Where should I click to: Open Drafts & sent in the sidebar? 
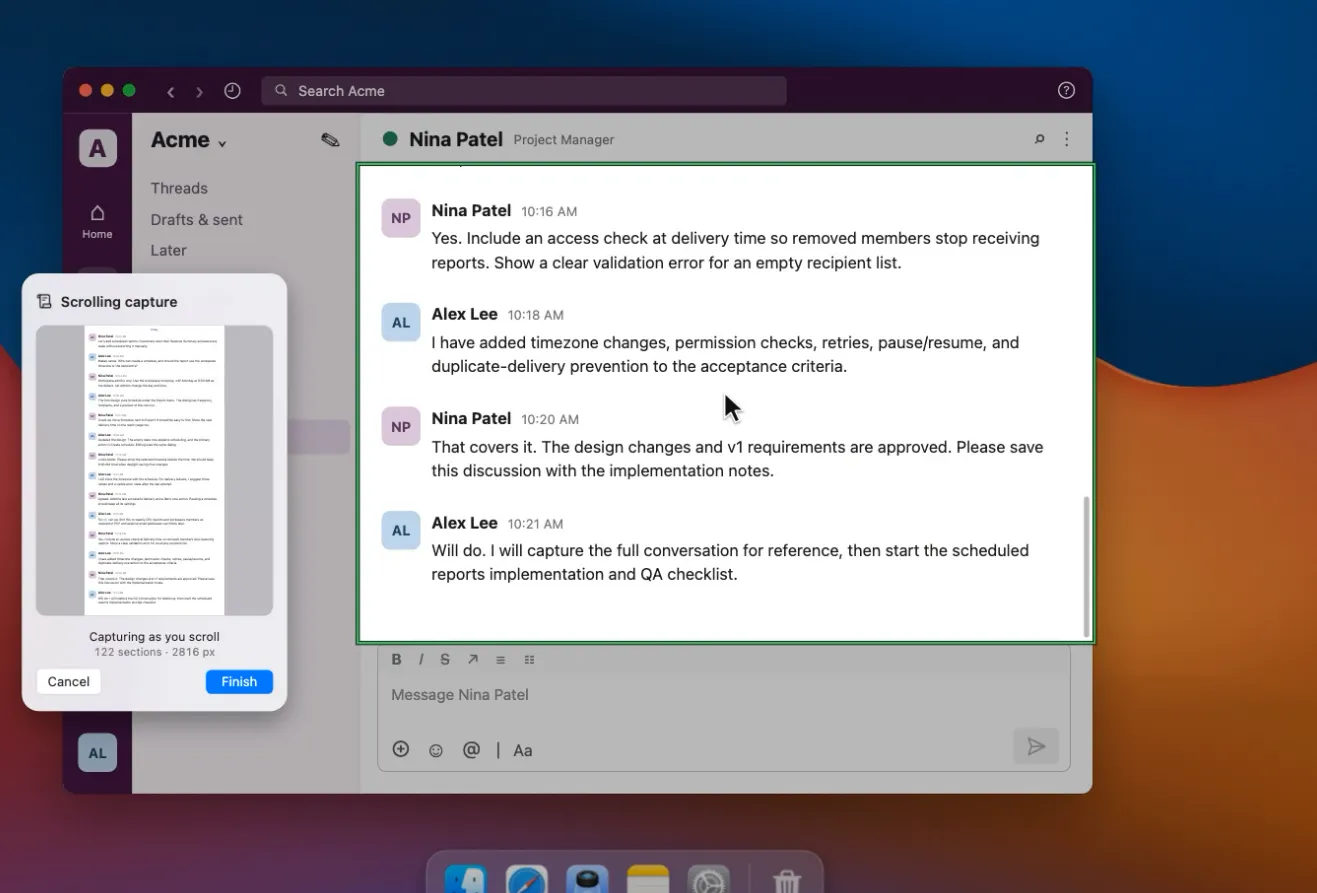coord(197,219)
